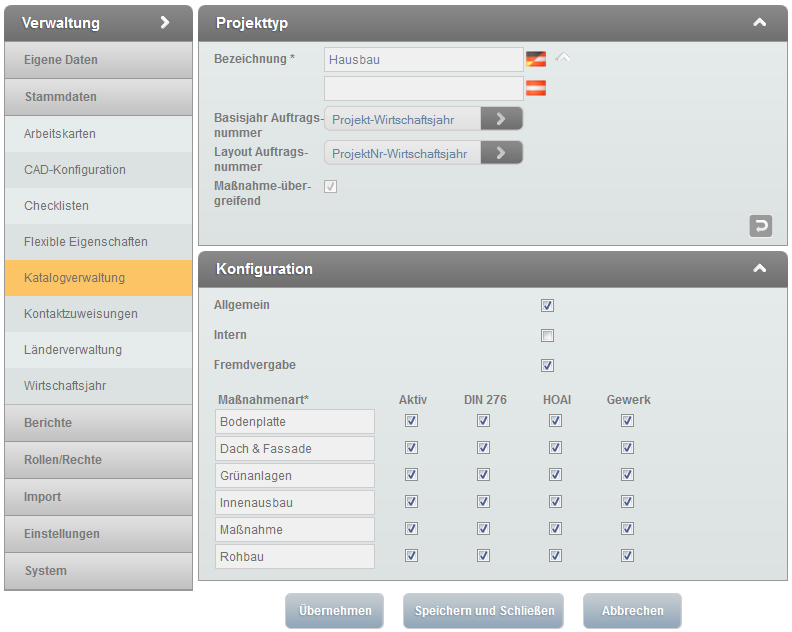This screenshot has width=792, height=632.
Task: Open Basisjahr Auftragsnummer dropdown
Action: click(x=501, y=119)
